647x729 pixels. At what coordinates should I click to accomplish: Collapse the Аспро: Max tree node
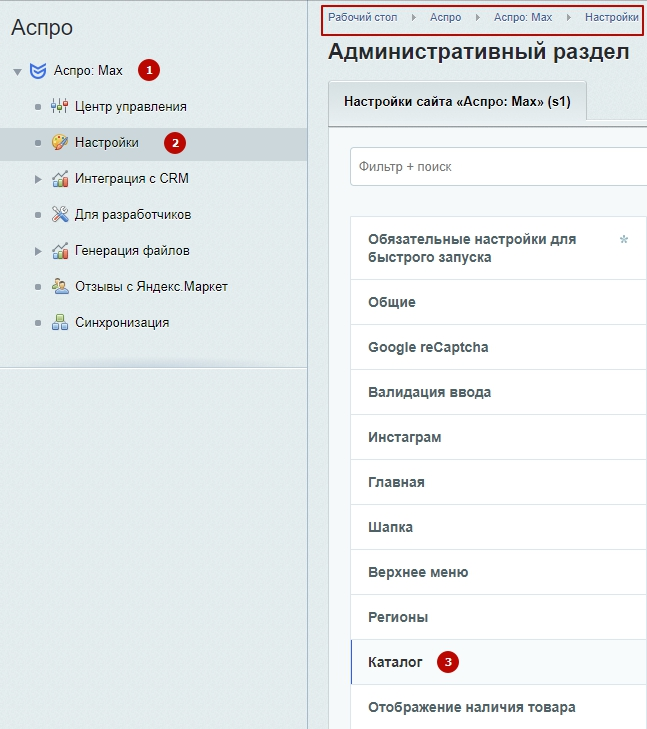click(18, 72)
